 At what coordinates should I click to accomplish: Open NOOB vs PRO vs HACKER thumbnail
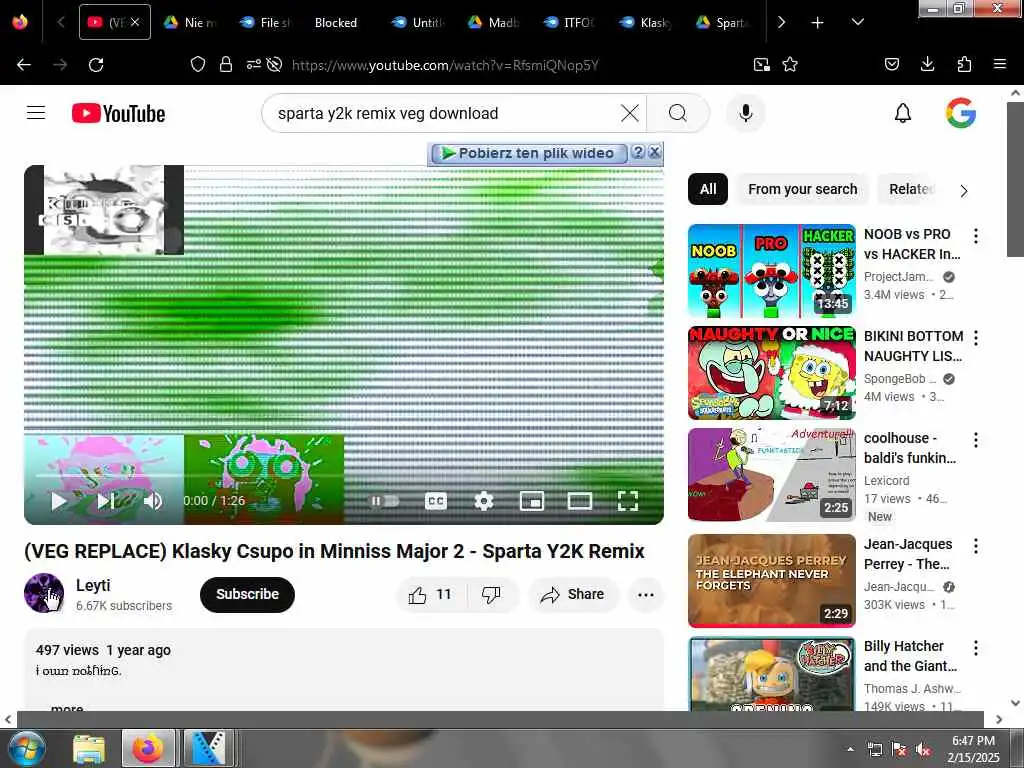771,270
